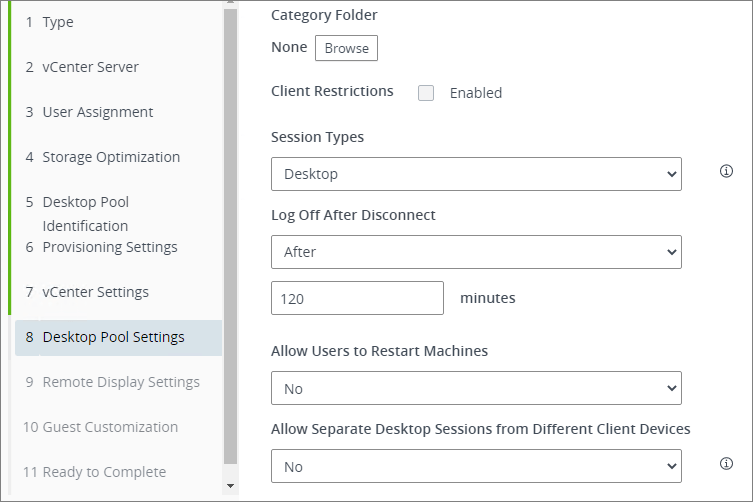753x502 pixels.
Task: Enable the Client Restrictions checkbox
Action: [x=426, y=93]
